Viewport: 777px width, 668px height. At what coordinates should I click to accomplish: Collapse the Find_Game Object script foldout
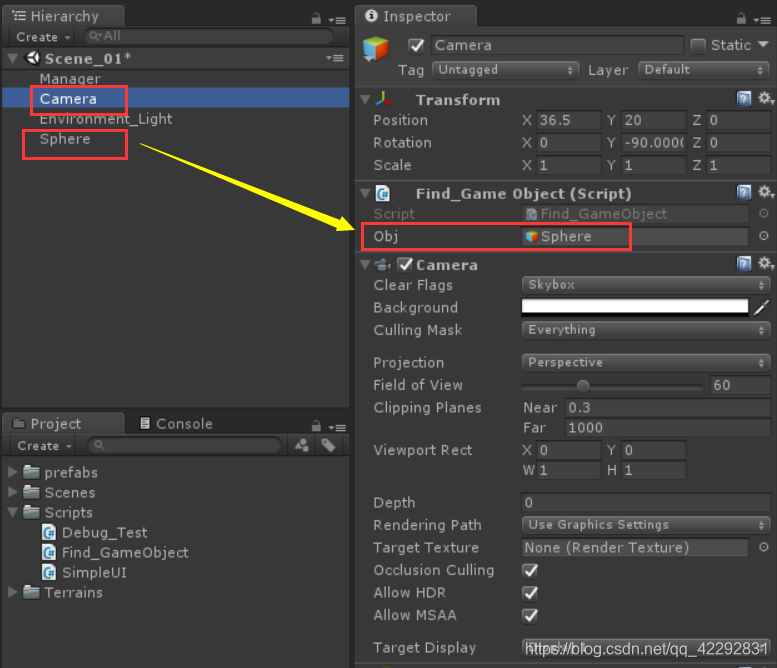point(366,193)
